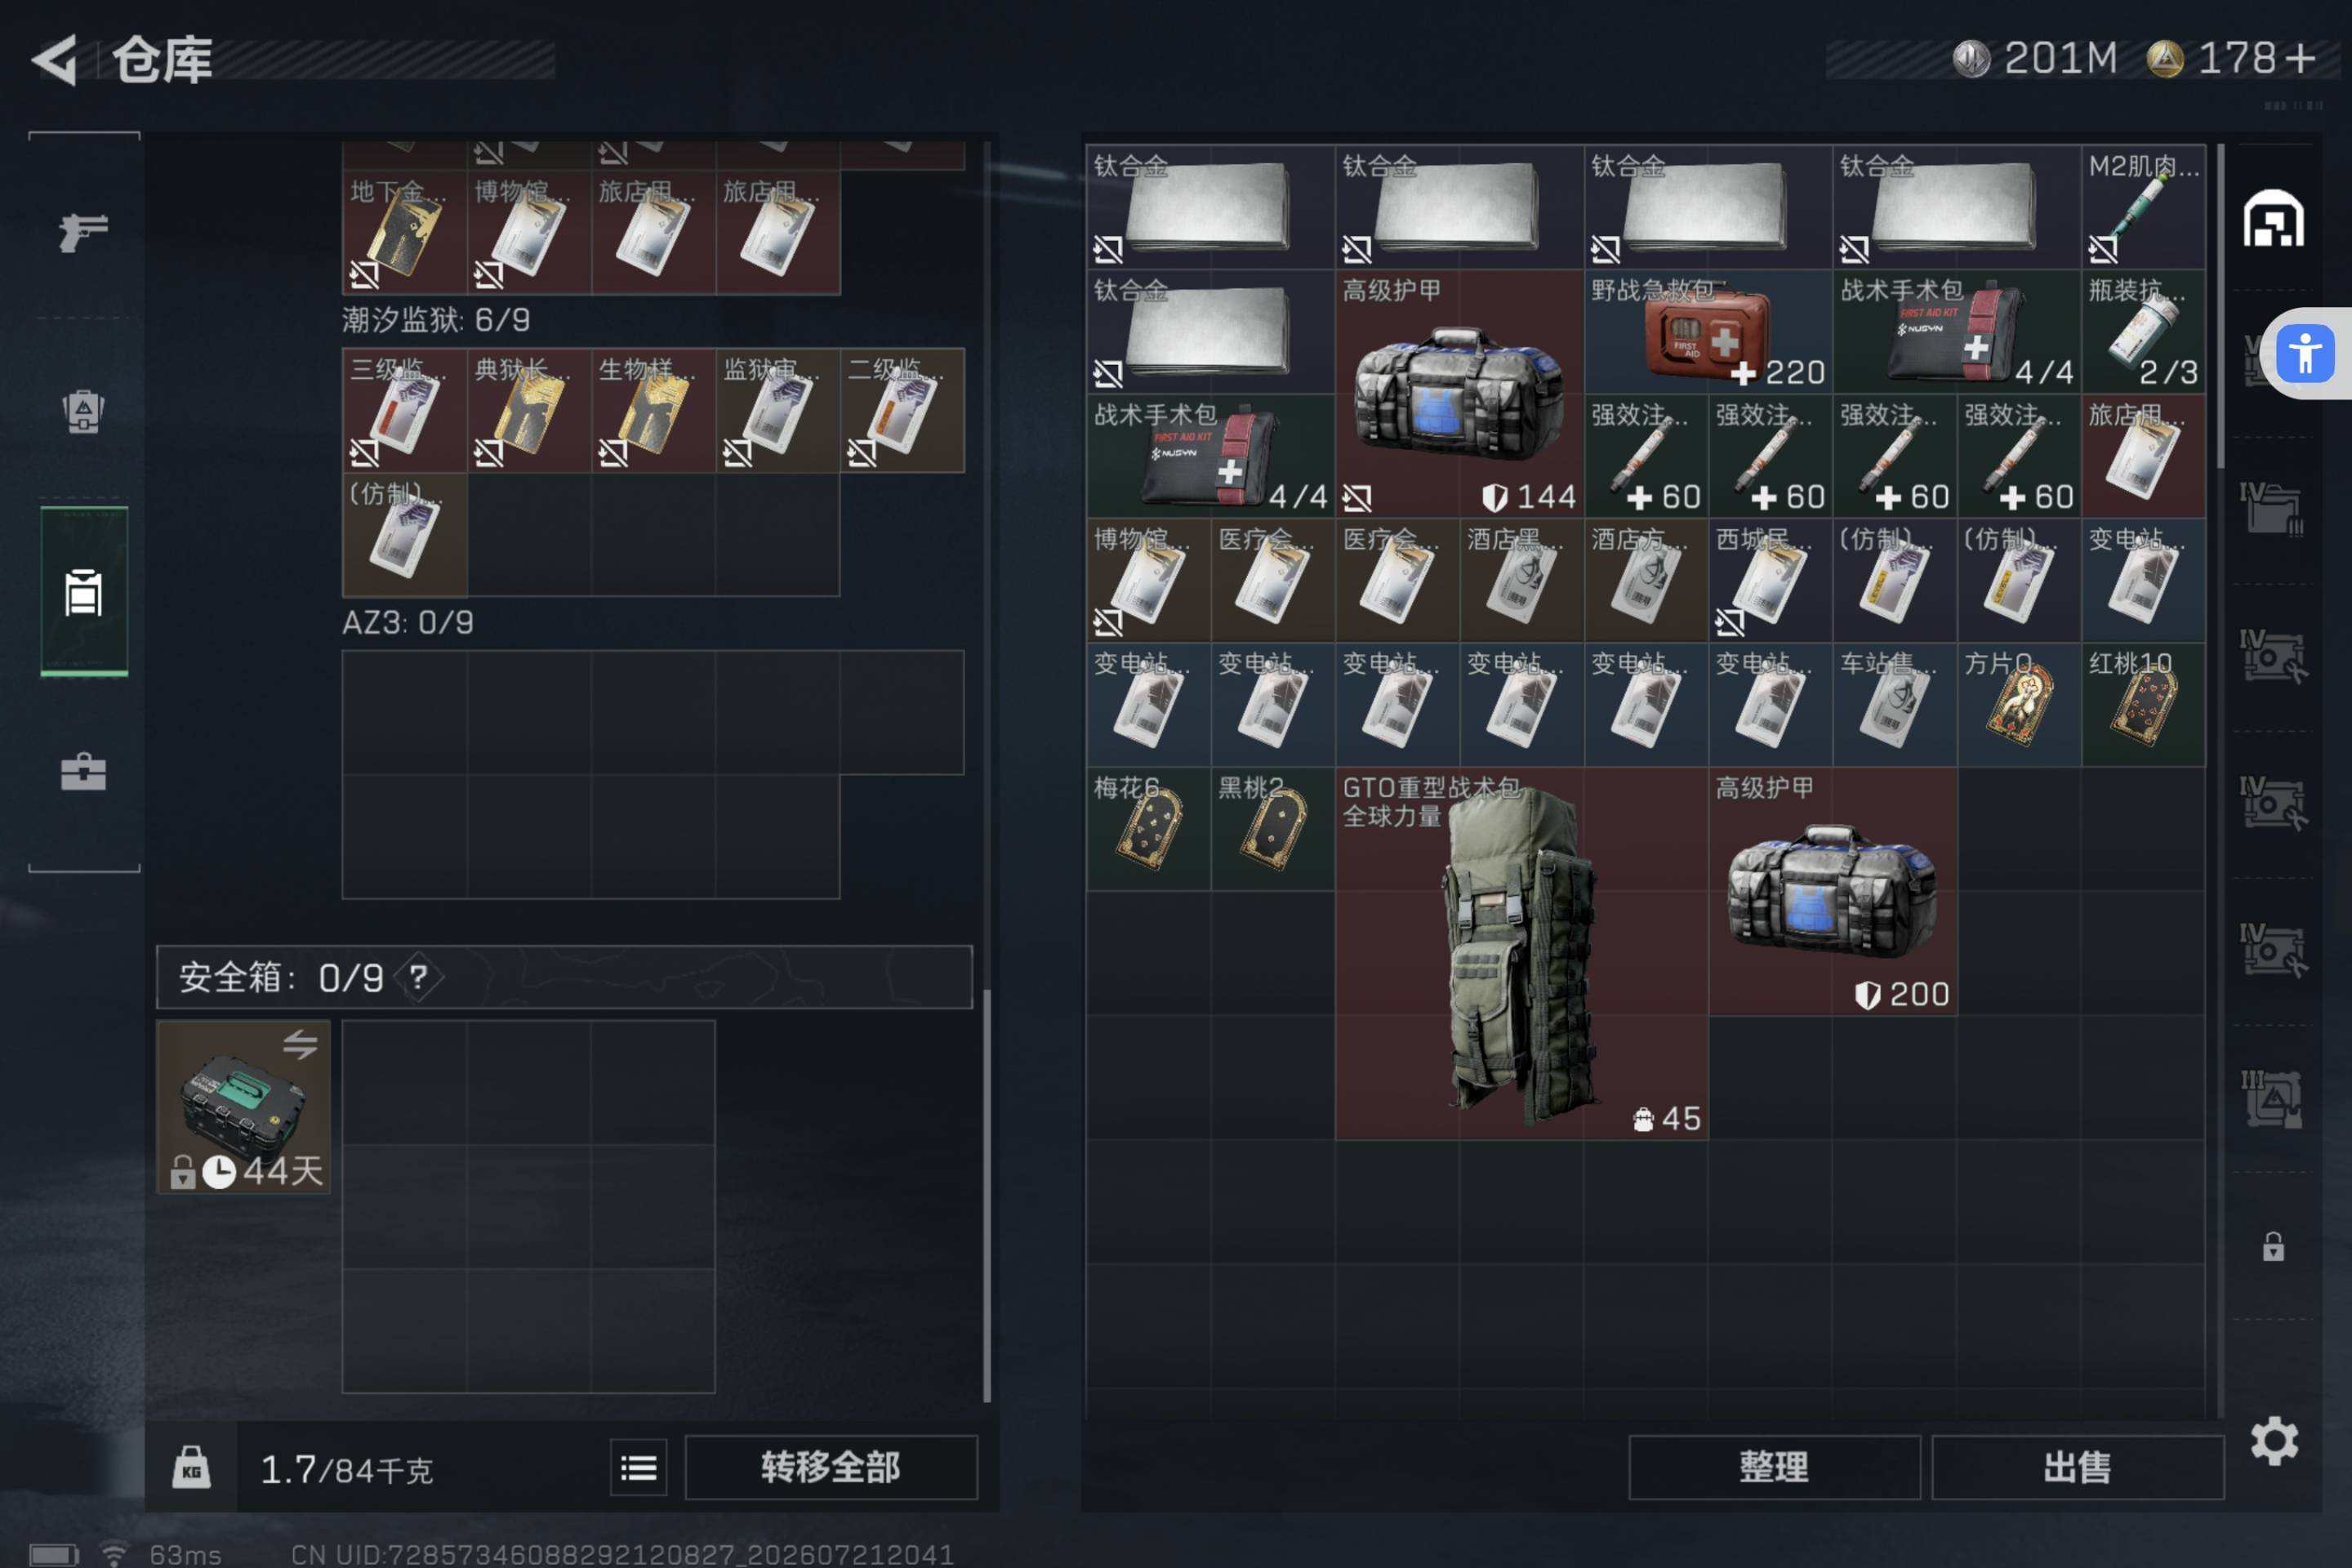Click the question mark beside 安全箱
This screenshot has width=2352, height=1568.
[x=418, y=977]
